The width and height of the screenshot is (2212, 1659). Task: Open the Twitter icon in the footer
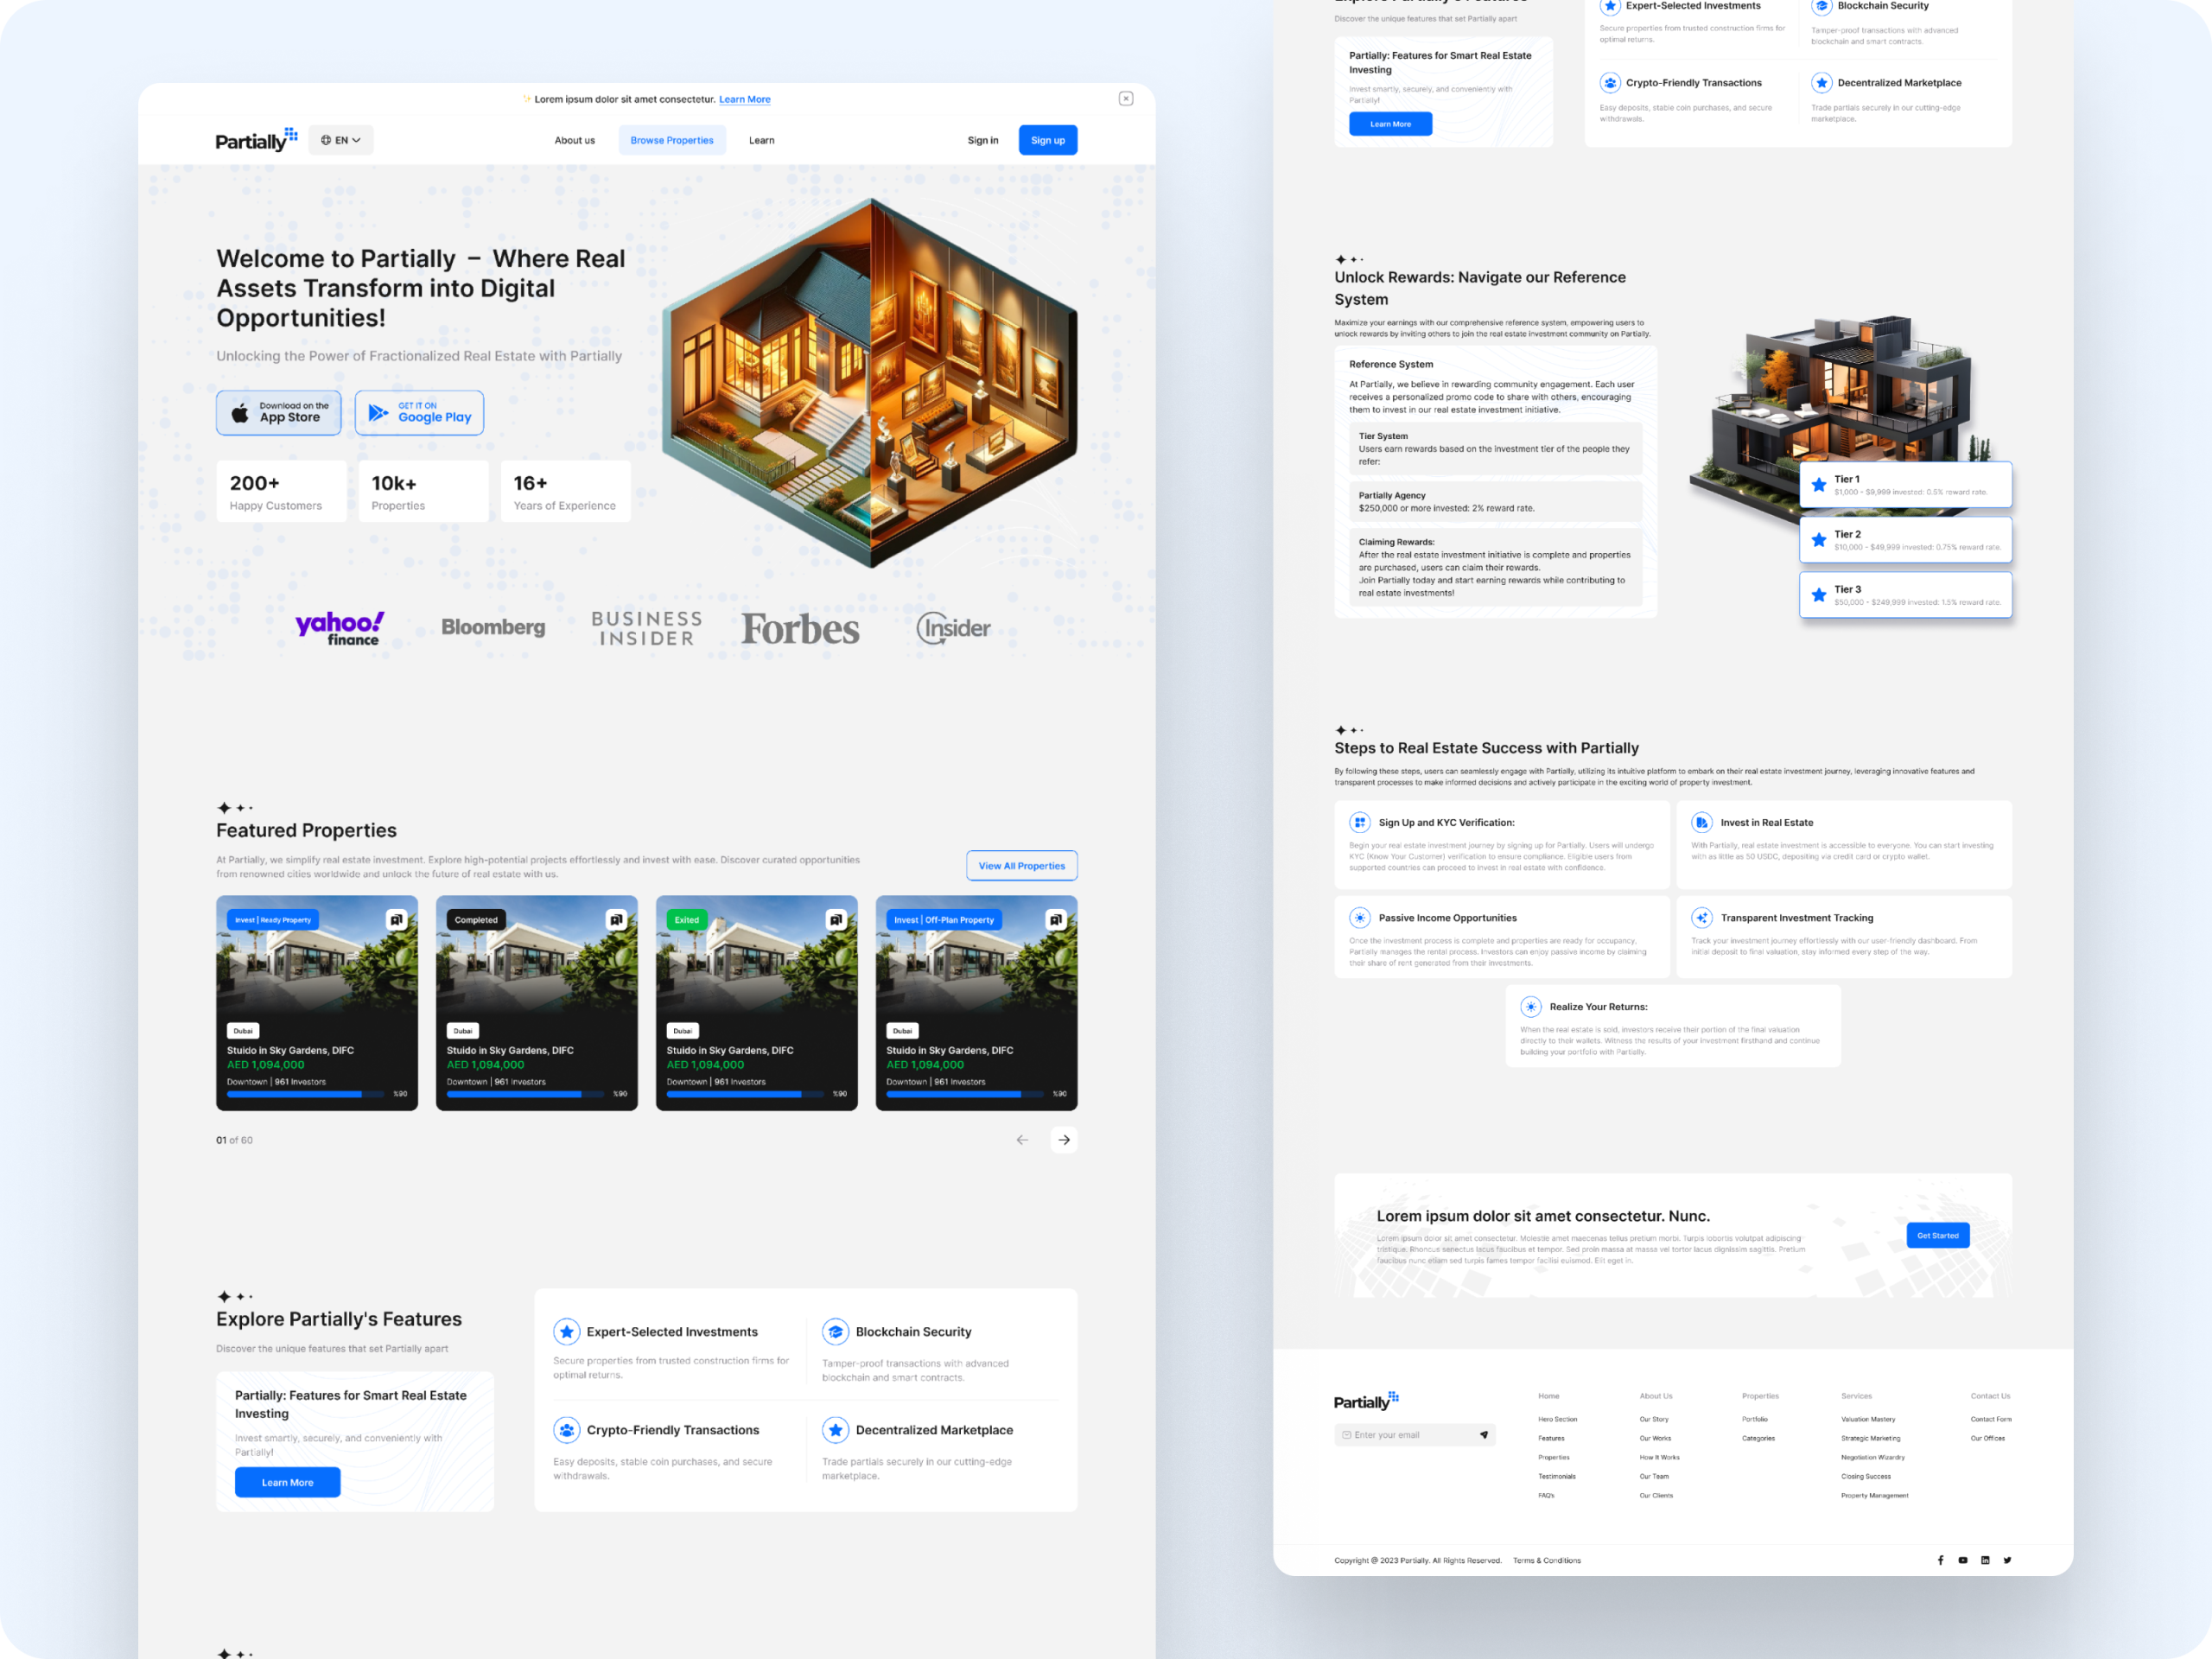click(2007, 1560)
